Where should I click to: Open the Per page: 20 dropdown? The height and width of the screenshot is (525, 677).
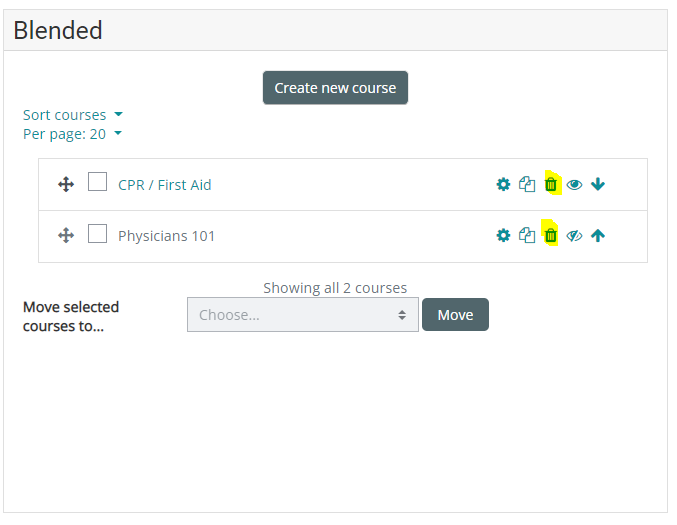click(x=72, y=134)
